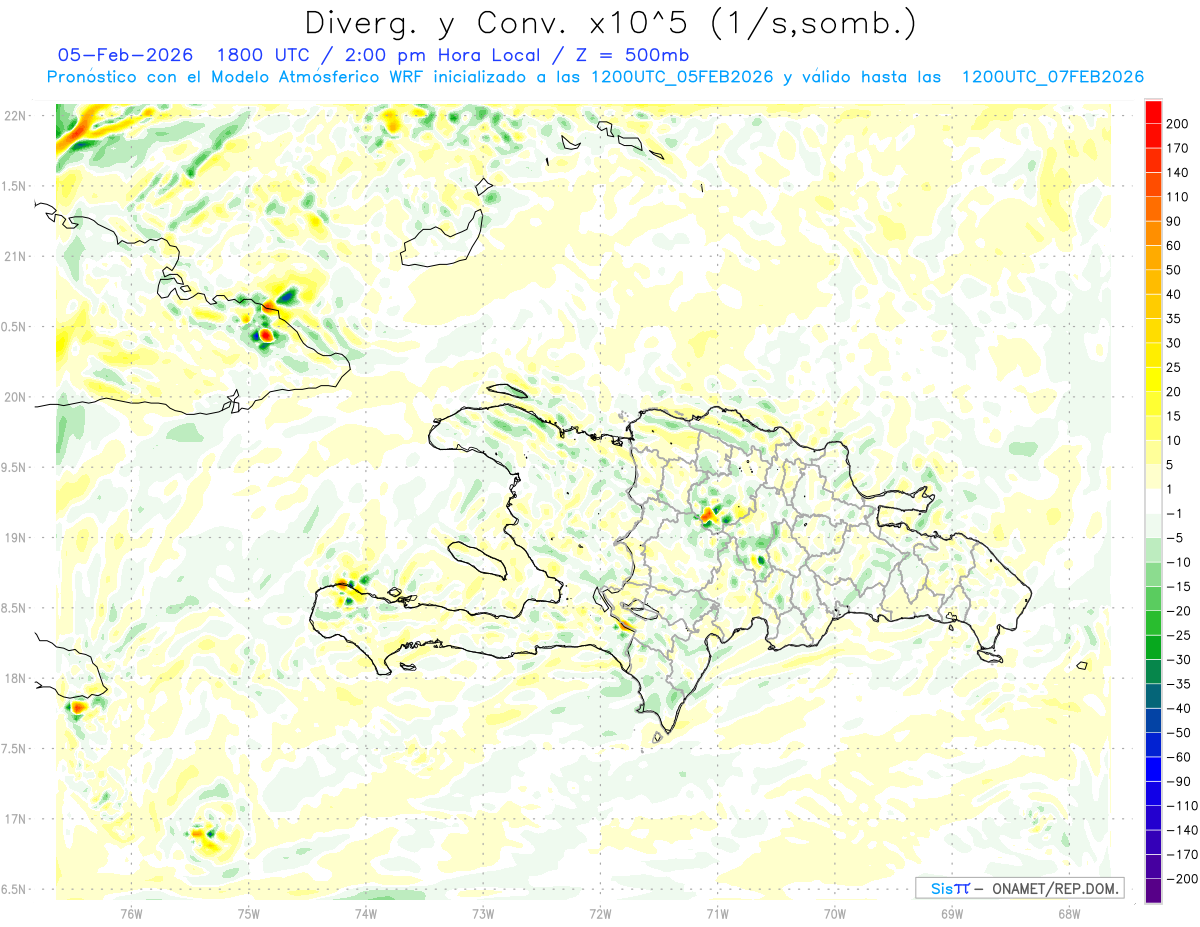Click the initialization stamp "1200UTC_05FEB2026"
This screenshot has height=927, width=1200.
(x=681, y=77)
